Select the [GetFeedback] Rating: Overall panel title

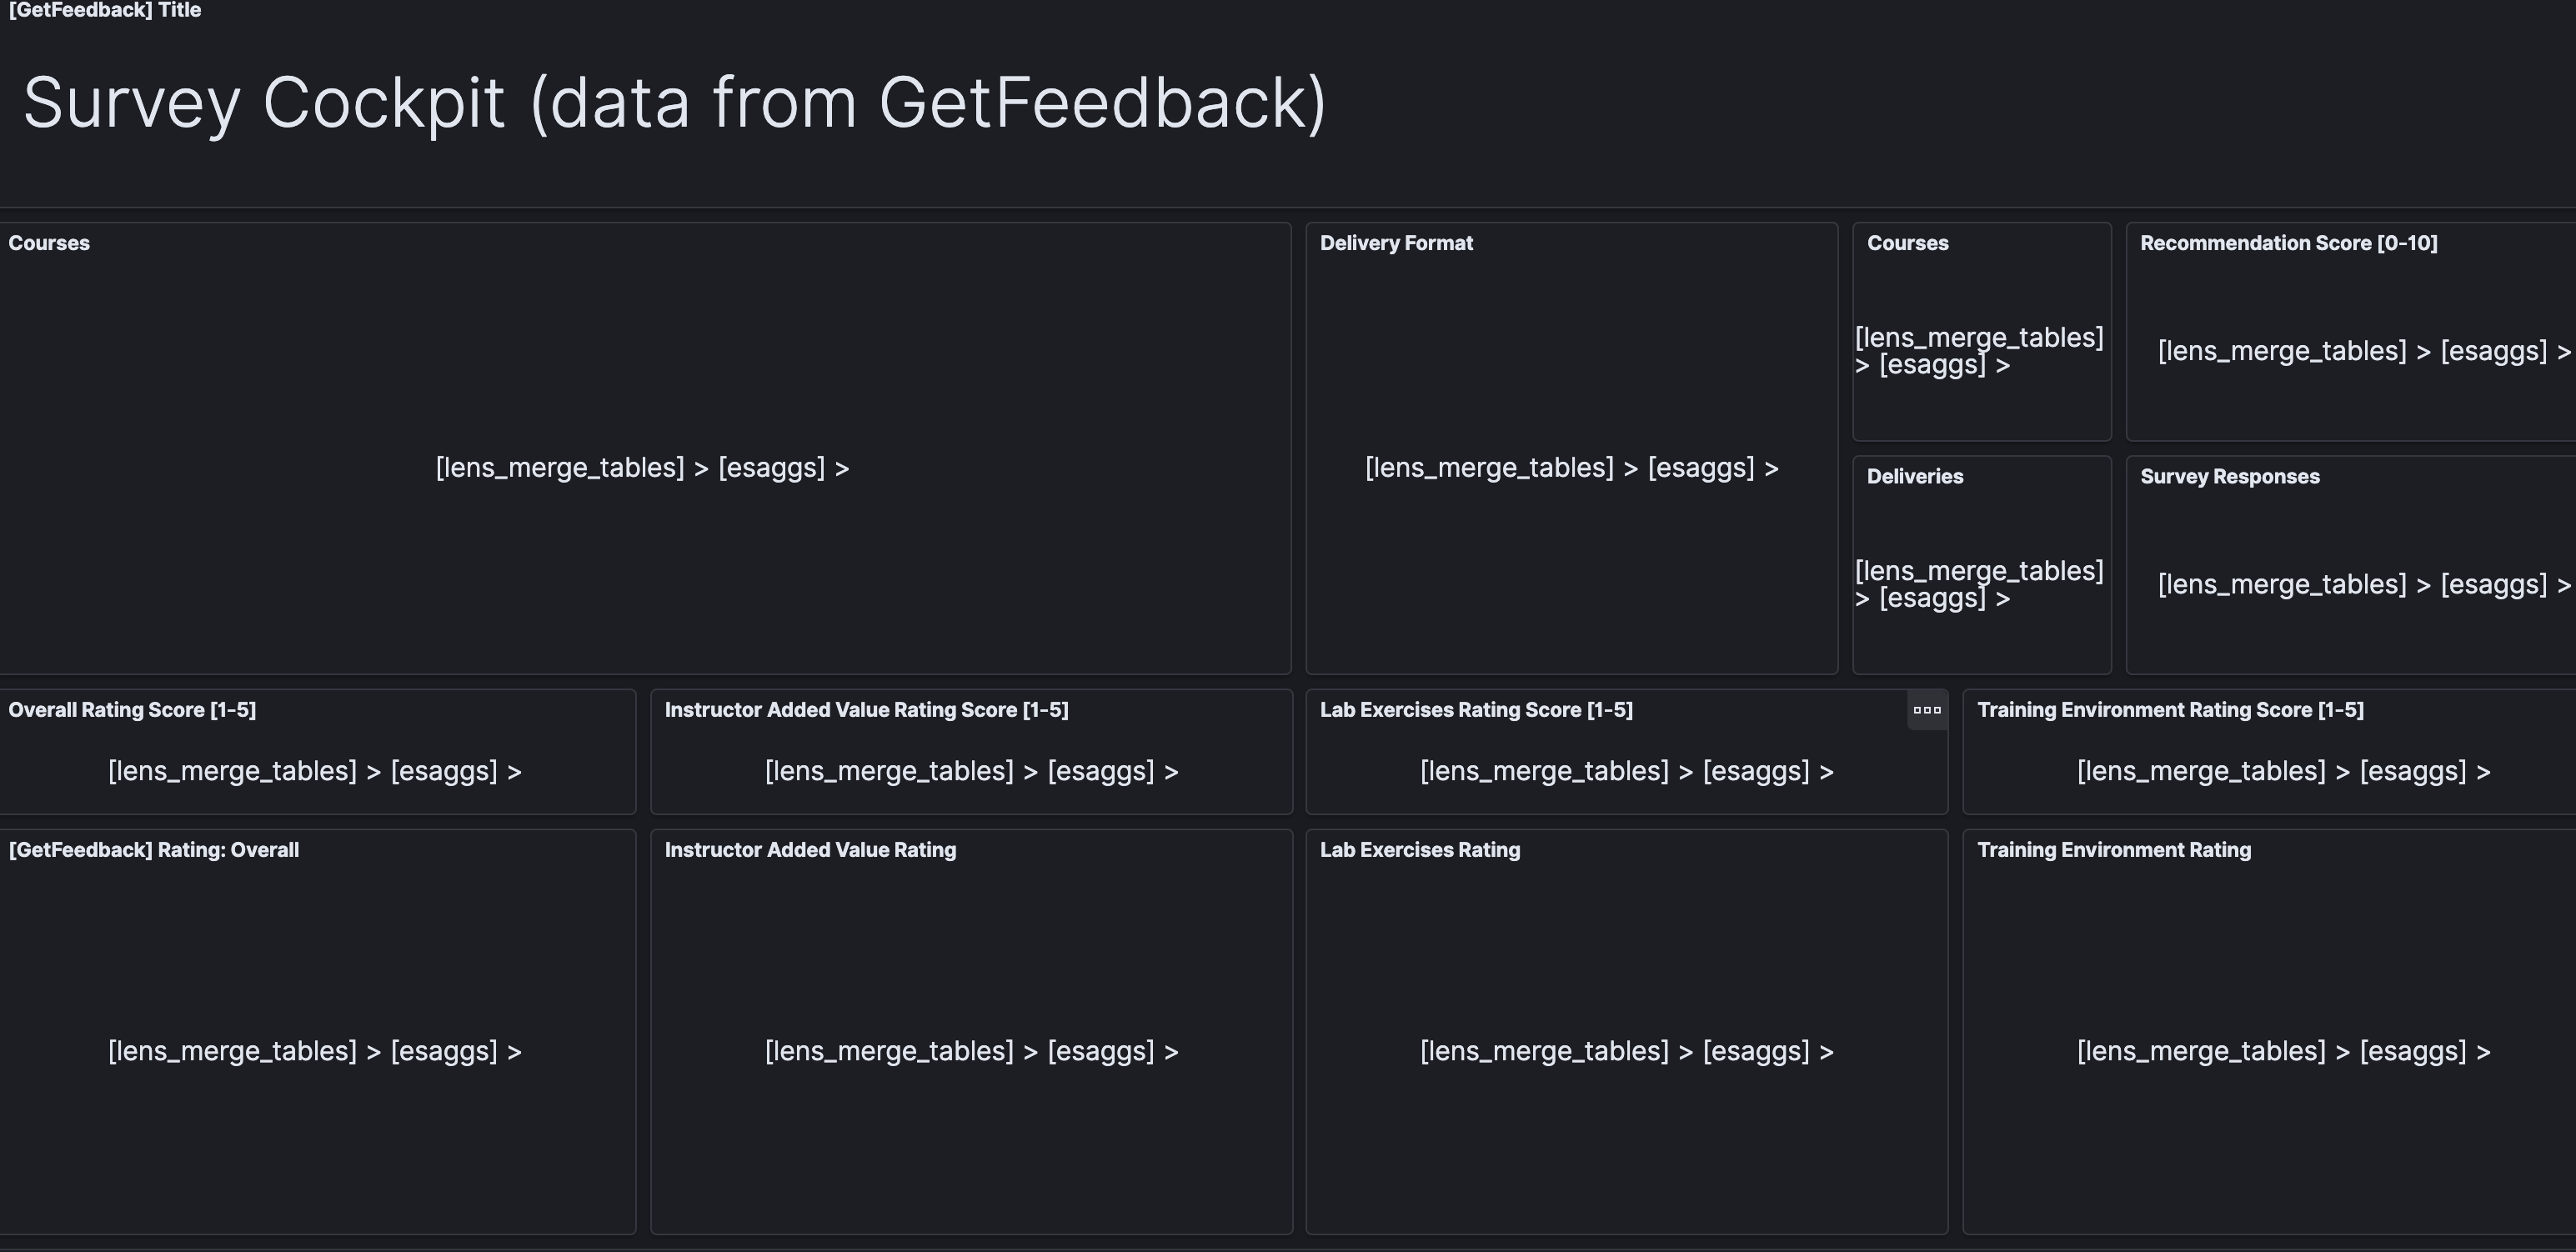(x=153, y=850)
